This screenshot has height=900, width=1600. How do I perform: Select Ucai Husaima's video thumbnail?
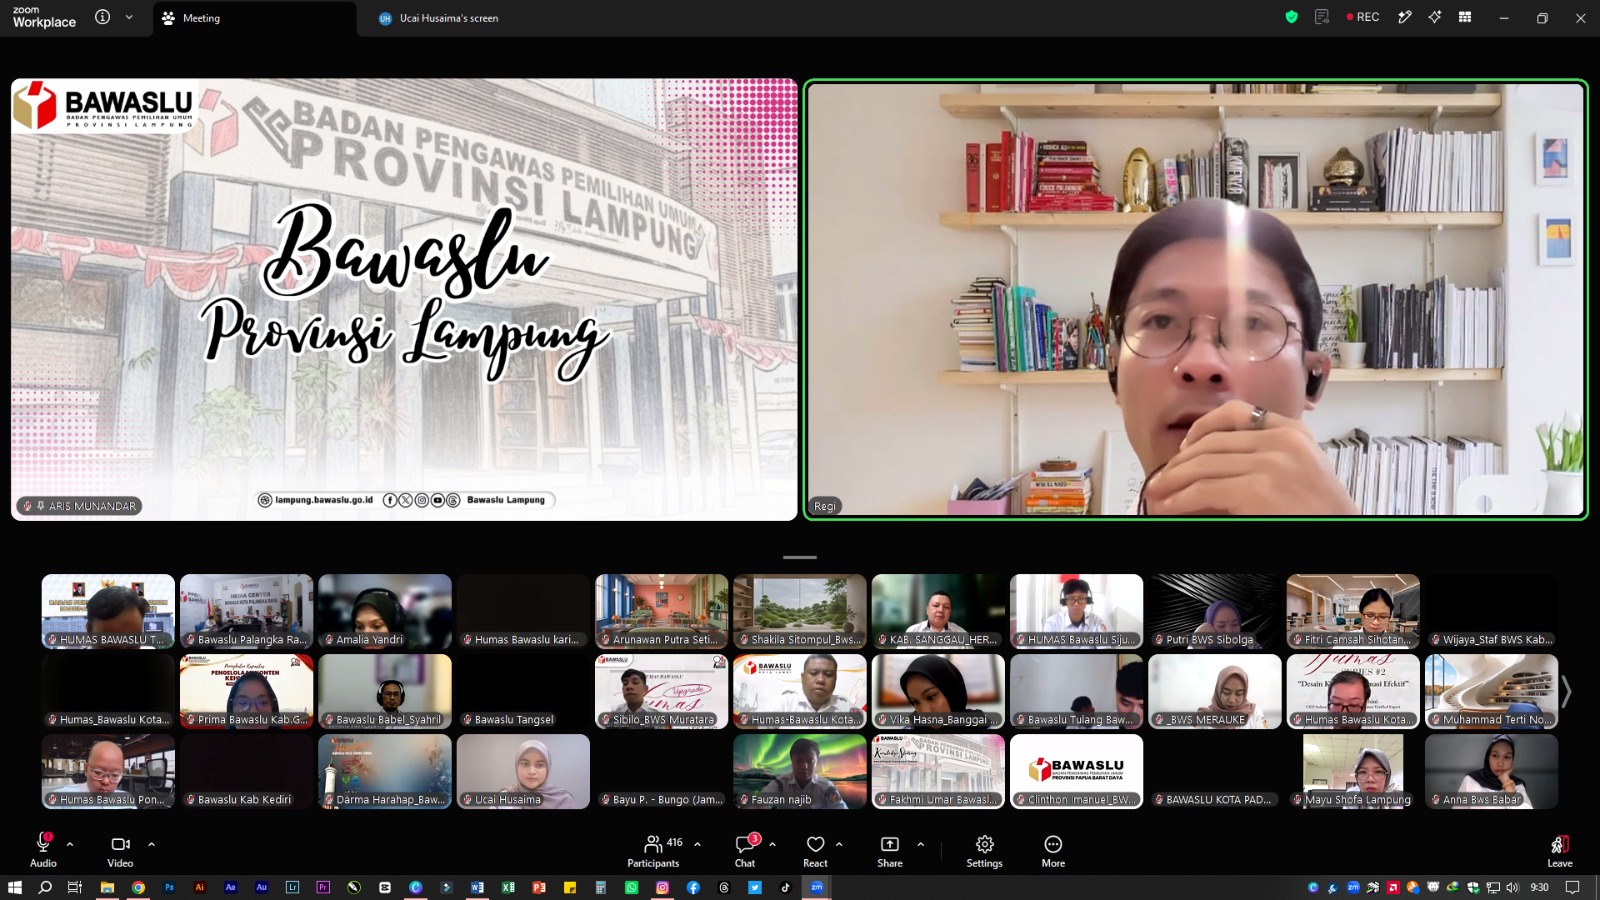point(523,771)
